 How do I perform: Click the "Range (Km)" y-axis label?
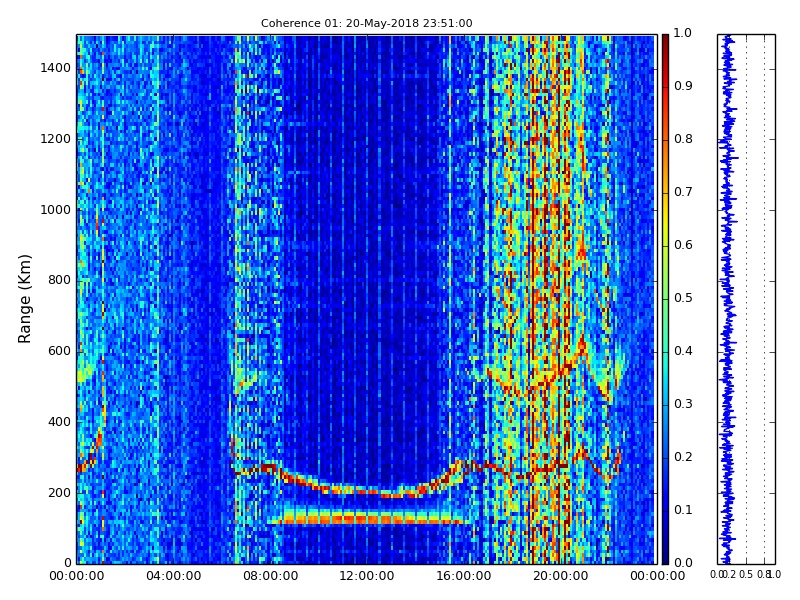coord(24,299)
